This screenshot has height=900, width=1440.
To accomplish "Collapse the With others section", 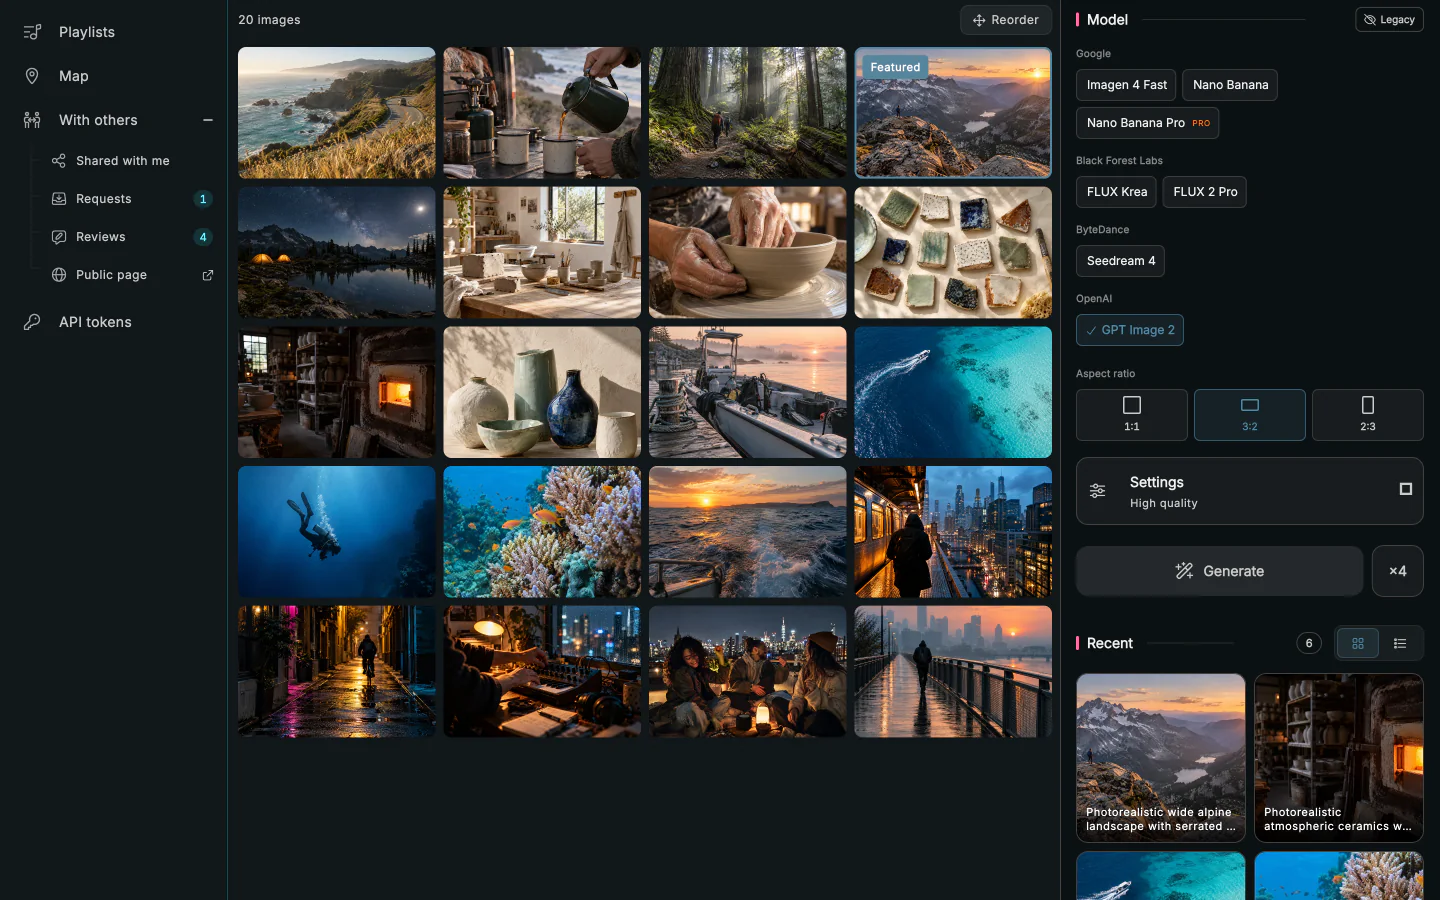I will tap(208, 120).
